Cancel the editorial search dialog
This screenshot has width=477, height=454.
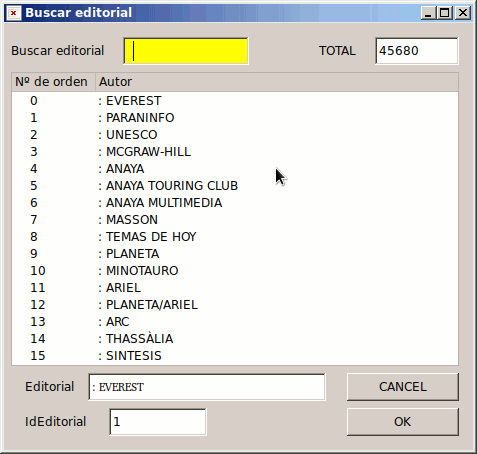(403, 387)
